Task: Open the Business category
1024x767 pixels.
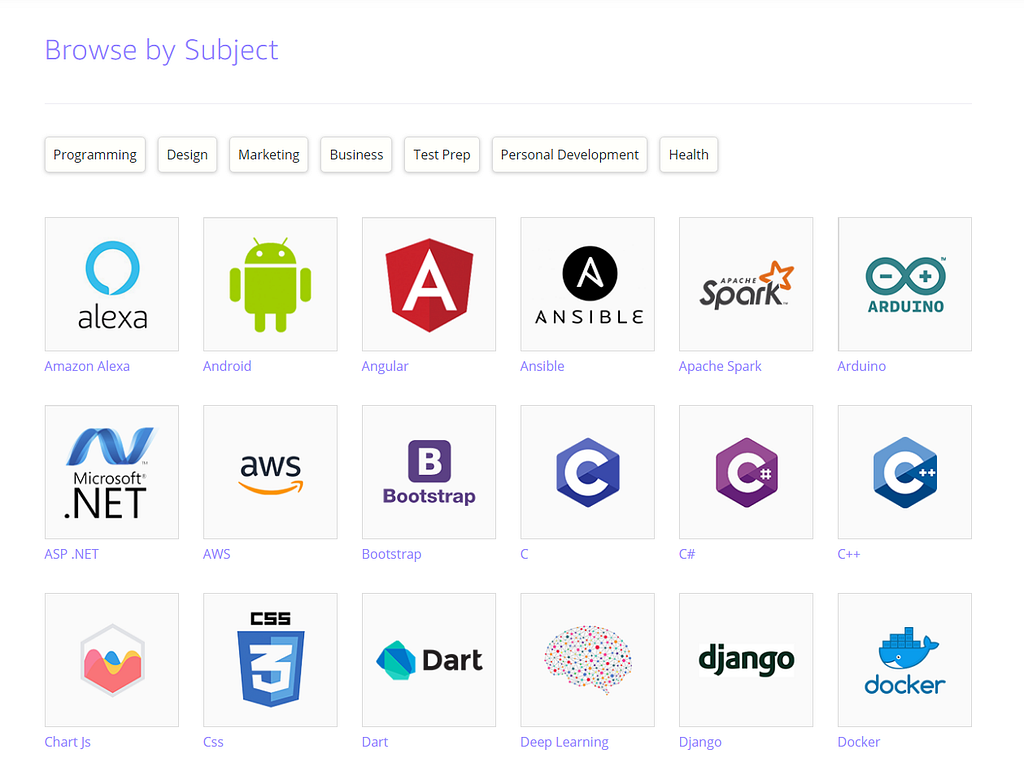Action: (x=356, y=155)
